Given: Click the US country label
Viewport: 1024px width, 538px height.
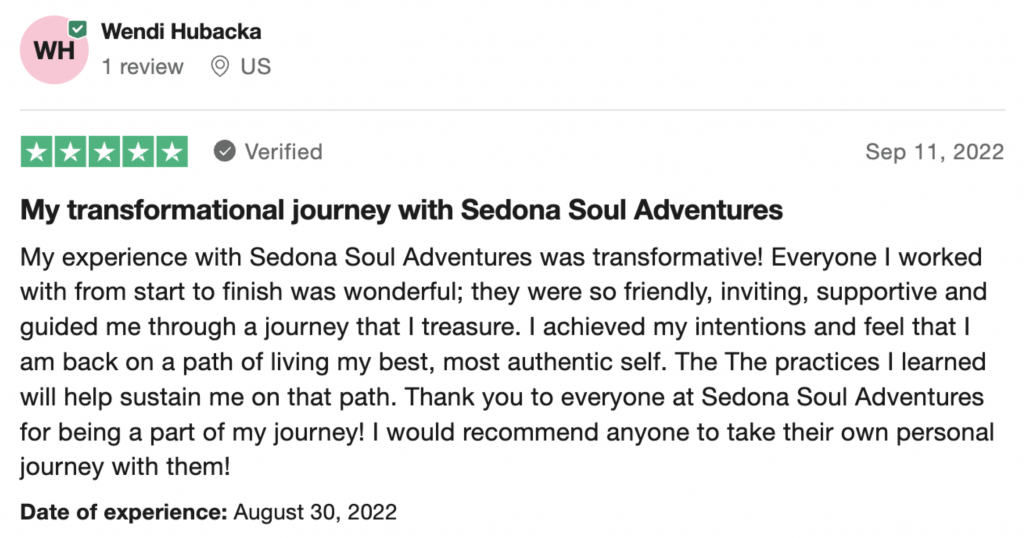Looking at the screenshot, I should click(255, 67).
